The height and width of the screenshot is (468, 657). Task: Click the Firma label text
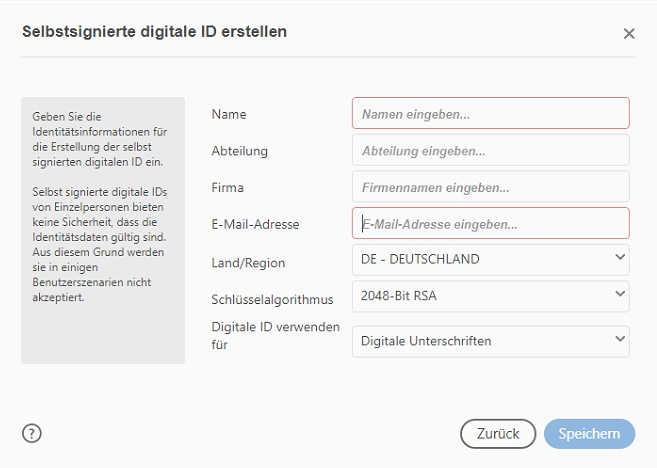[228, 187]
